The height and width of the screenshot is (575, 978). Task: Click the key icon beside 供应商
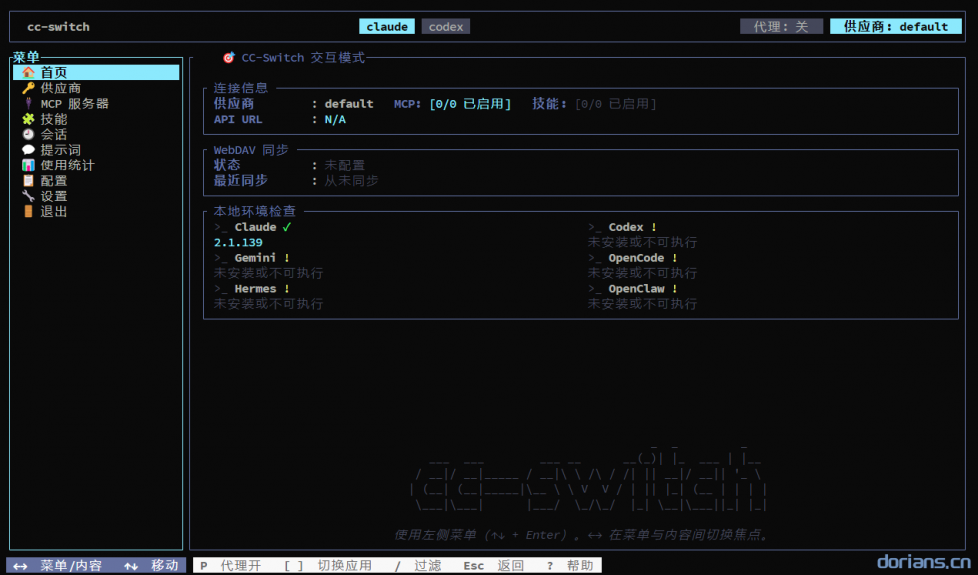click(x=28, y=88)
